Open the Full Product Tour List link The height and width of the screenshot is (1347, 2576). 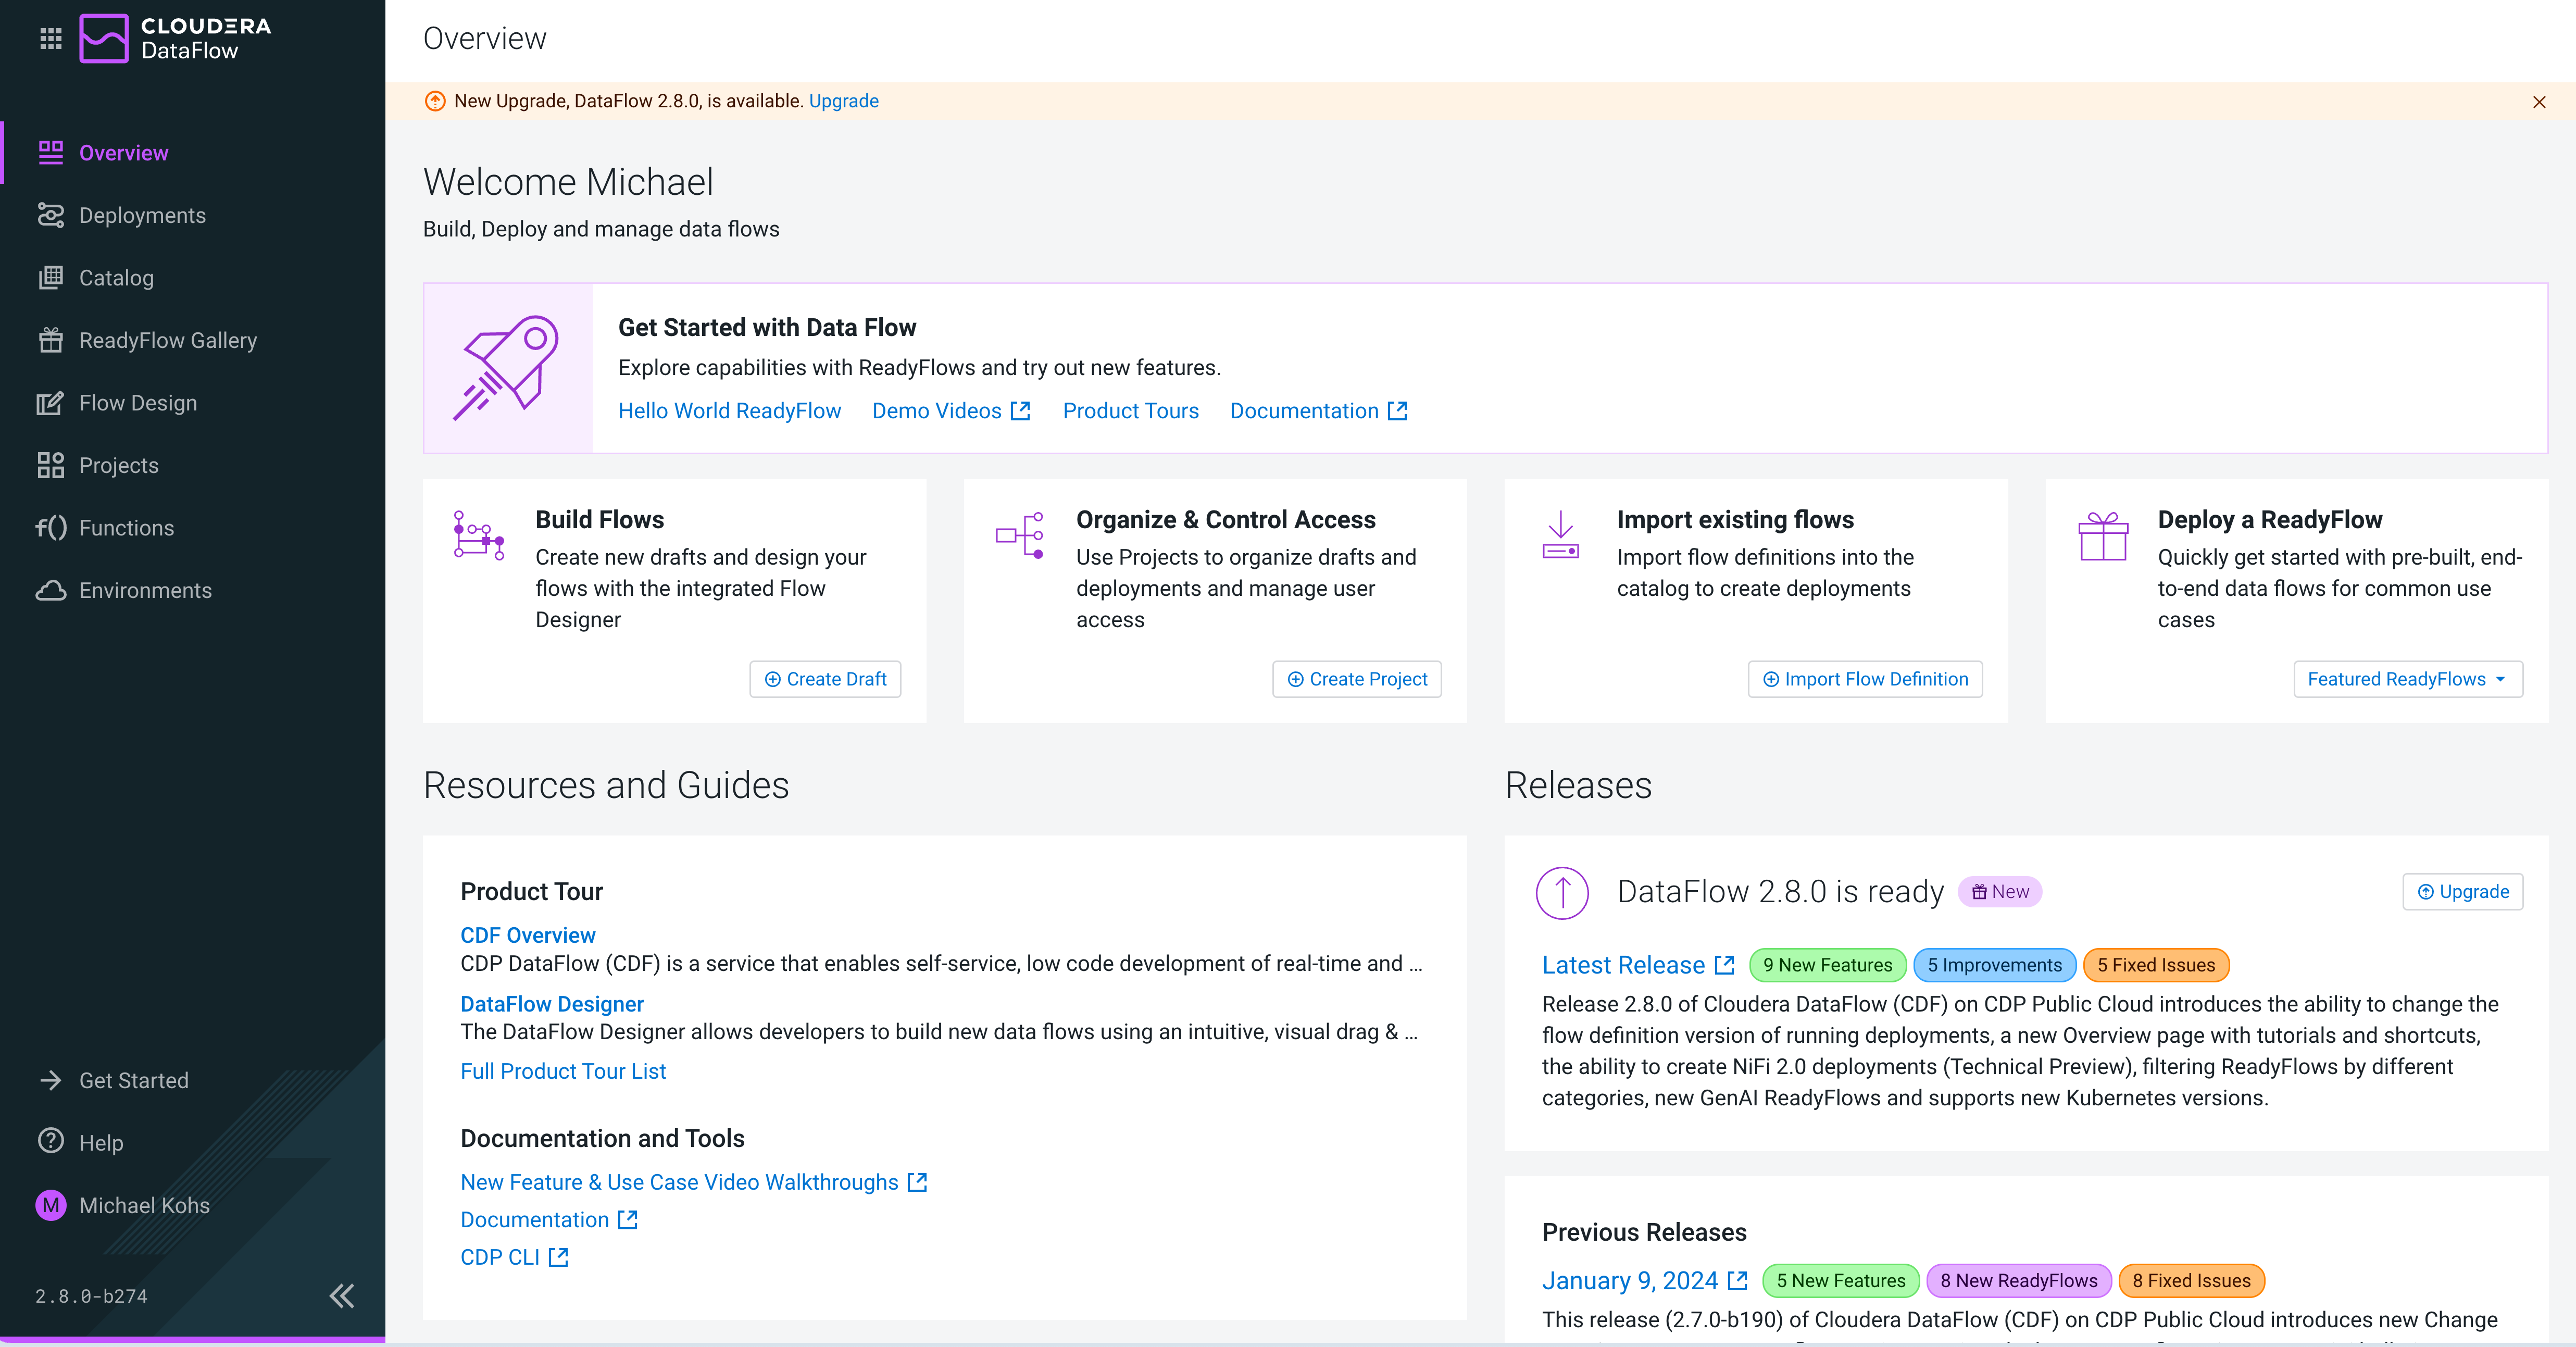pos(563,1071)
